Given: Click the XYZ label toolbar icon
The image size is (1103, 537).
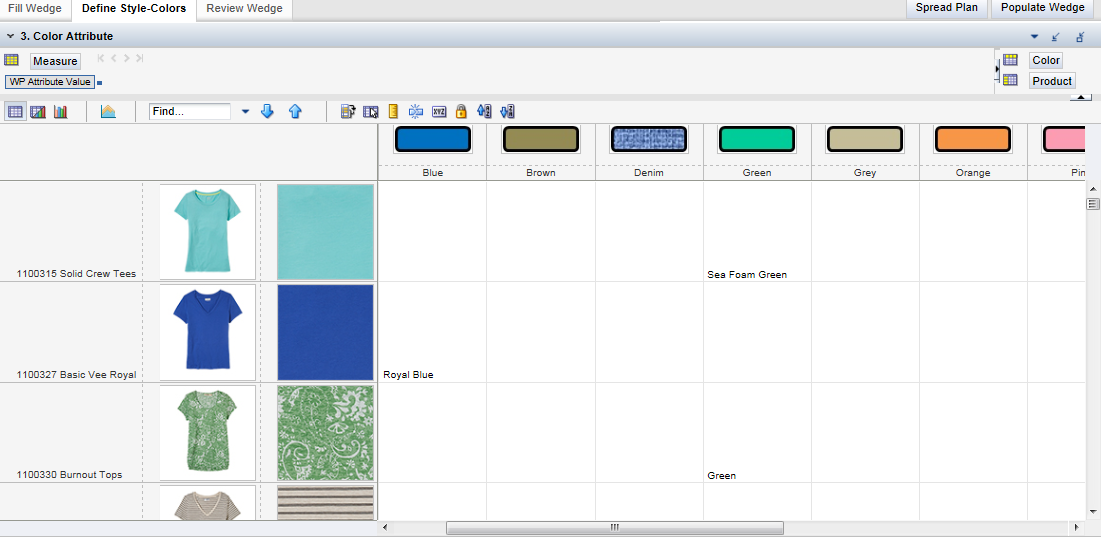Looking at the screenshot, I should pos(439,111).
